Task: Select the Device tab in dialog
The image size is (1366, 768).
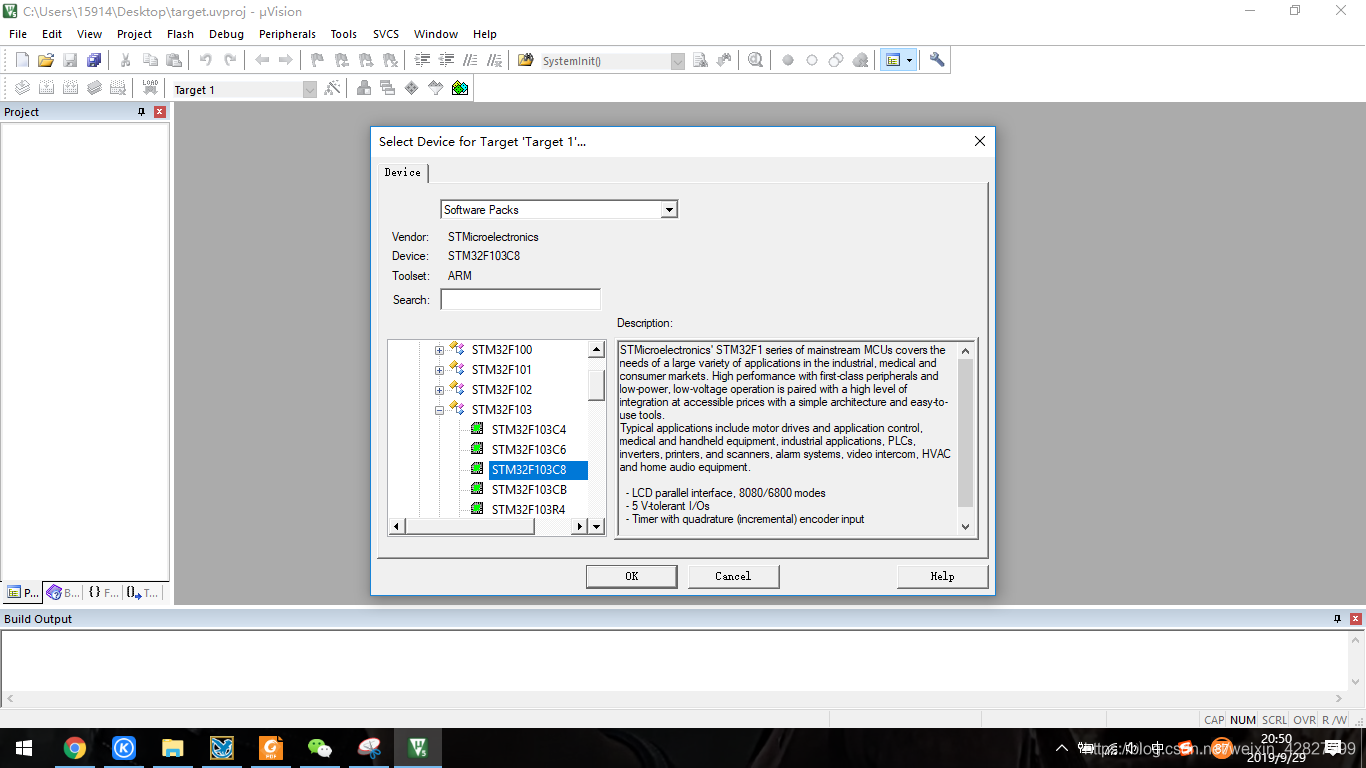Action: click(403, 172)
